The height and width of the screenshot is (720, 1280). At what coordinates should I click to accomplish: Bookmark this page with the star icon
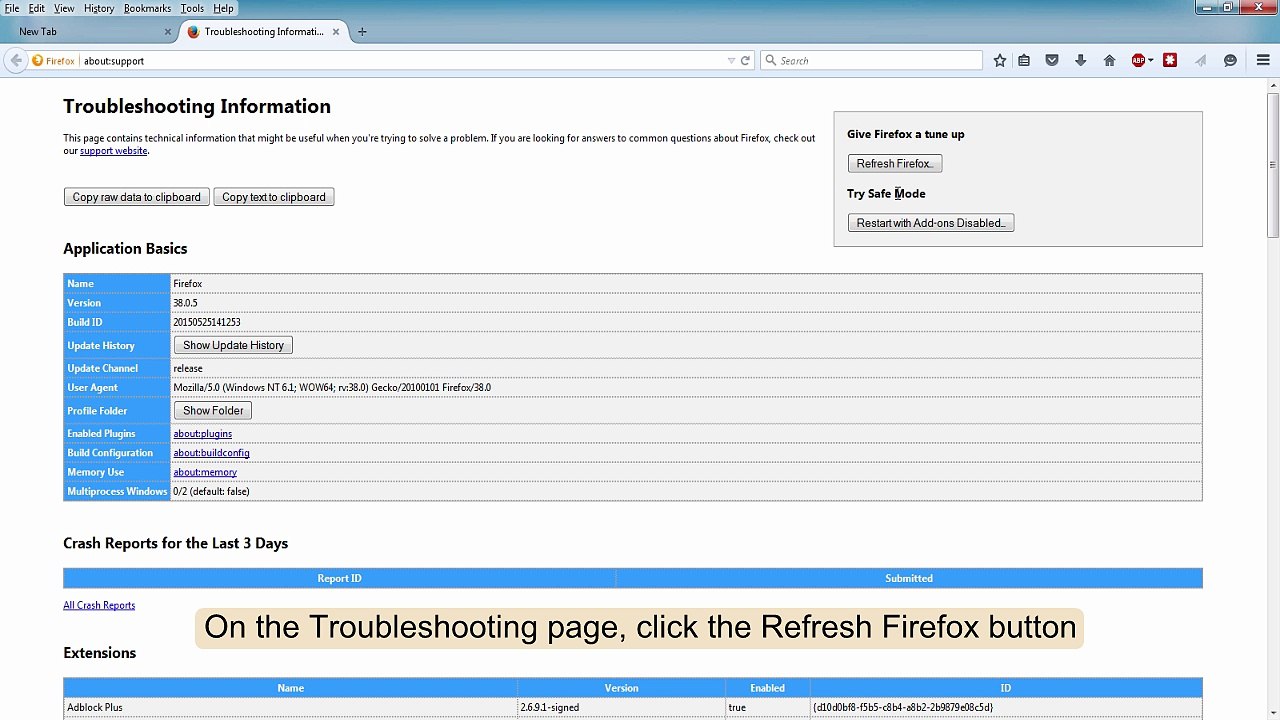click(x=1000, y=61)
